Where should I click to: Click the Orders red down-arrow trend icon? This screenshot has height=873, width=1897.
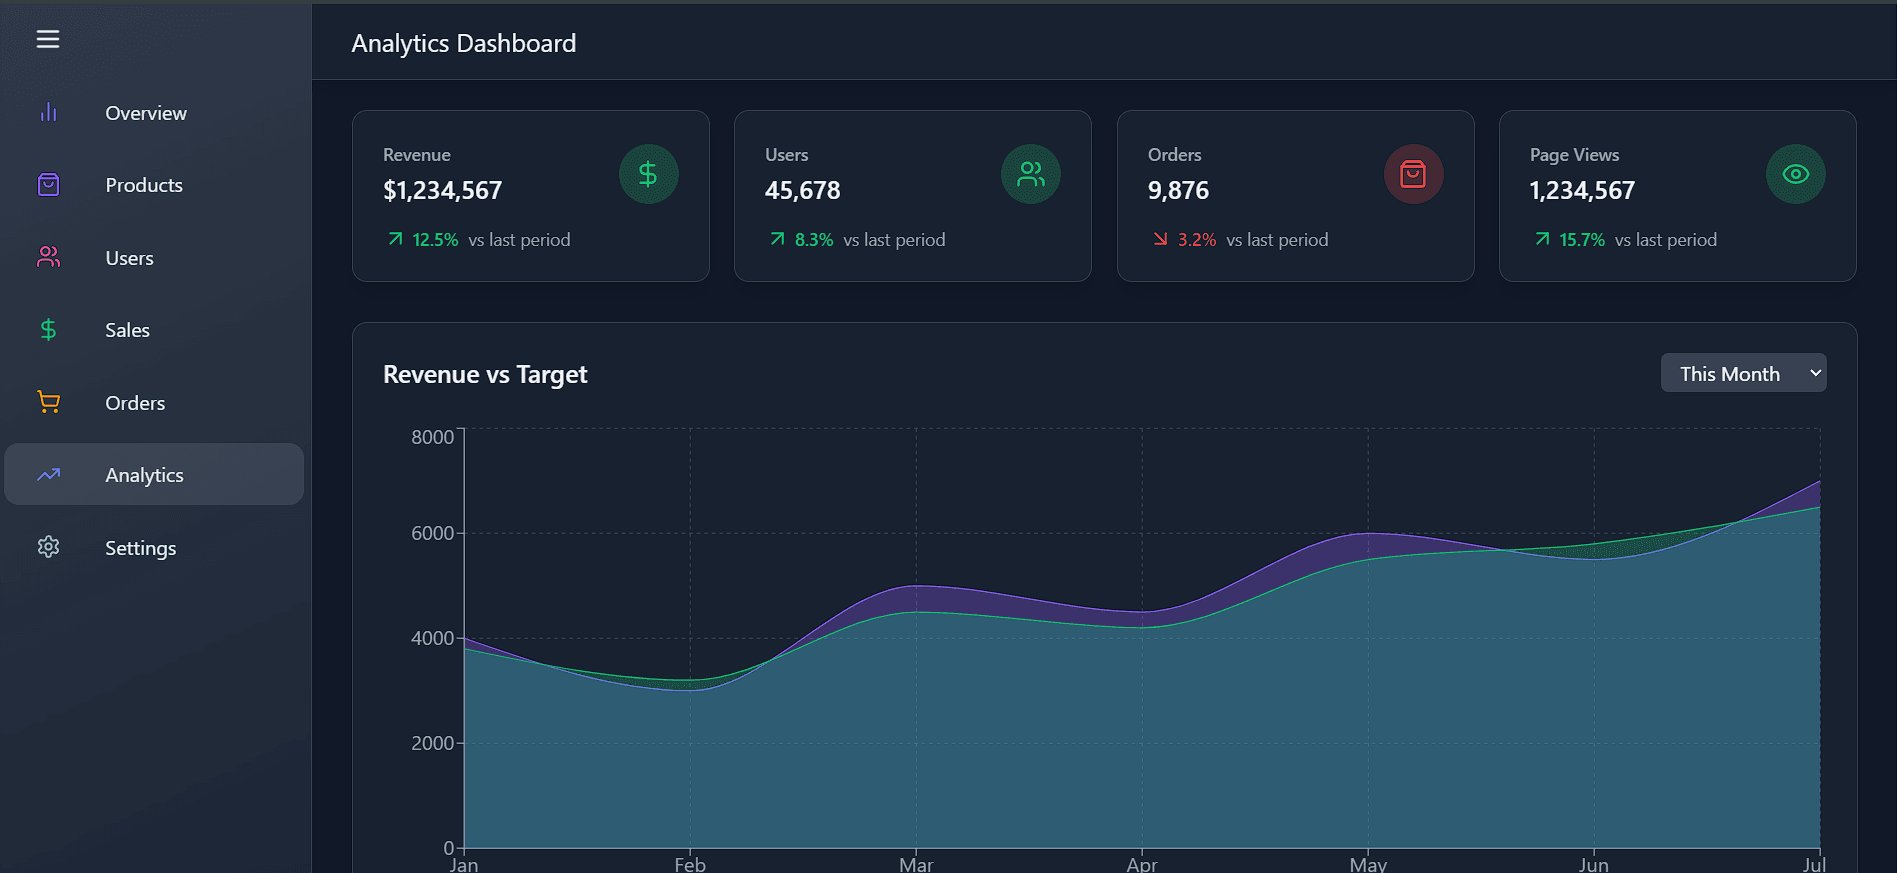click(x=1160, y=239)
